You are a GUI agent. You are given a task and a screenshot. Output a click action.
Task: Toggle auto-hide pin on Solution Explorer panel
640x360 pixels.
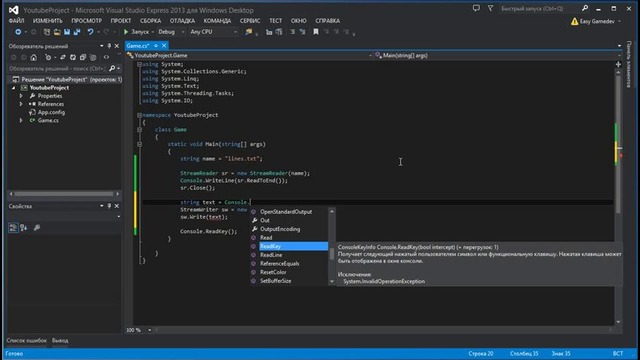click(x=109, y=46)
